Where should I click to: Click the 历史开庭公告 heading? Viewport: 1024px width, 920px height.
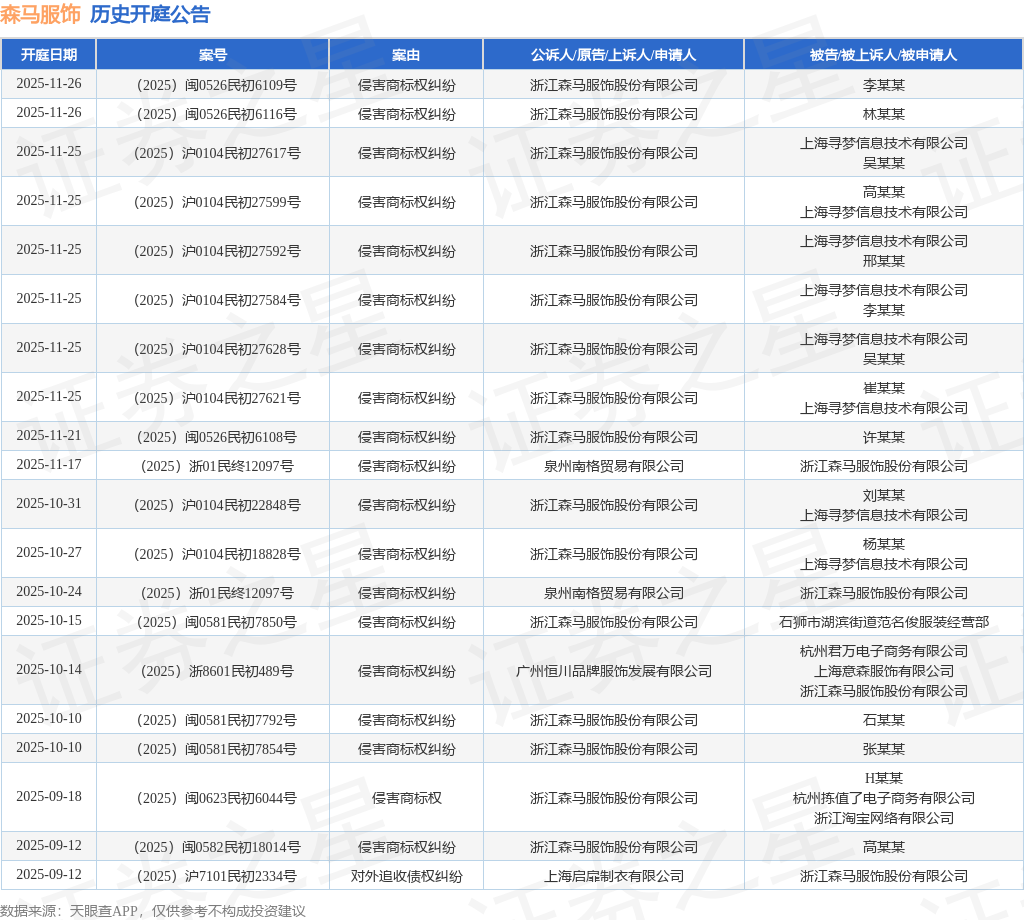(150, 14)
